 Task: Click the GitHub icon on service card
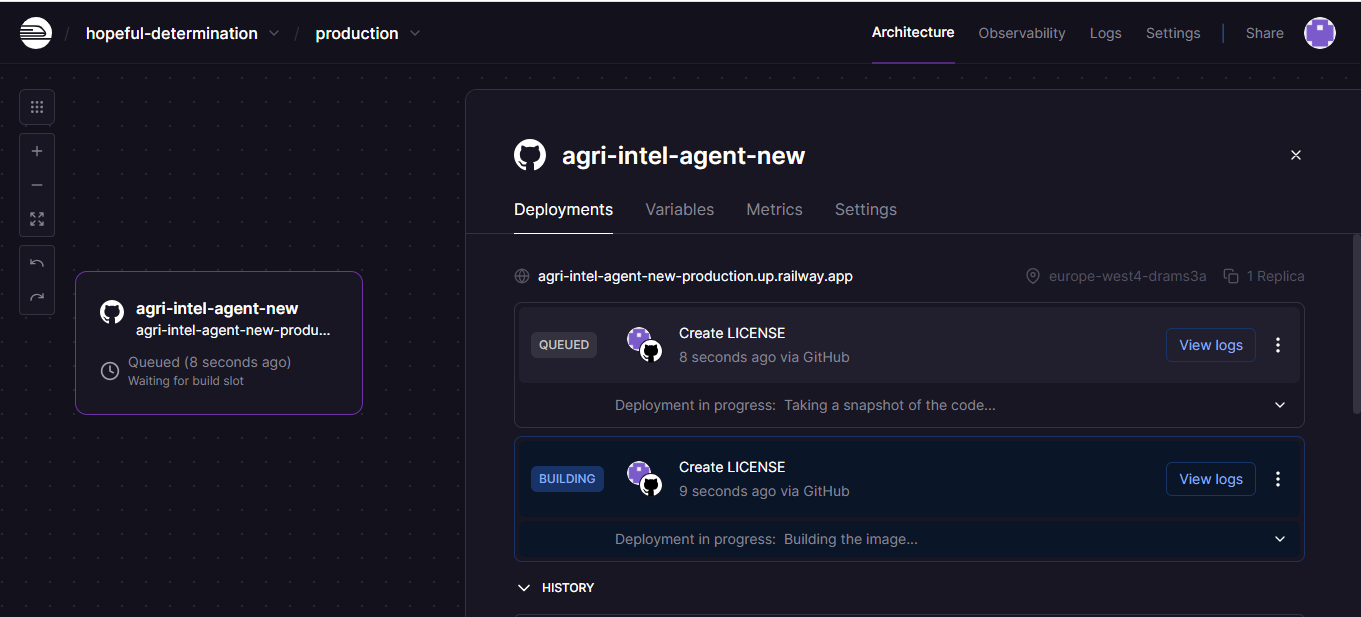point(112,311)
